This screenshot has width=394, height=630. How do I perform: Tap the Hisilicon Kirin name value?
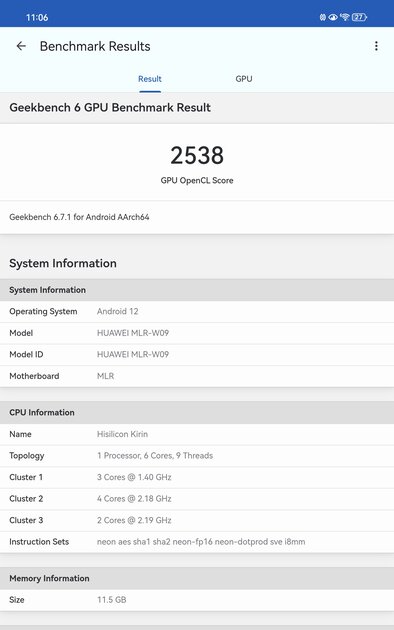point(122,434)
